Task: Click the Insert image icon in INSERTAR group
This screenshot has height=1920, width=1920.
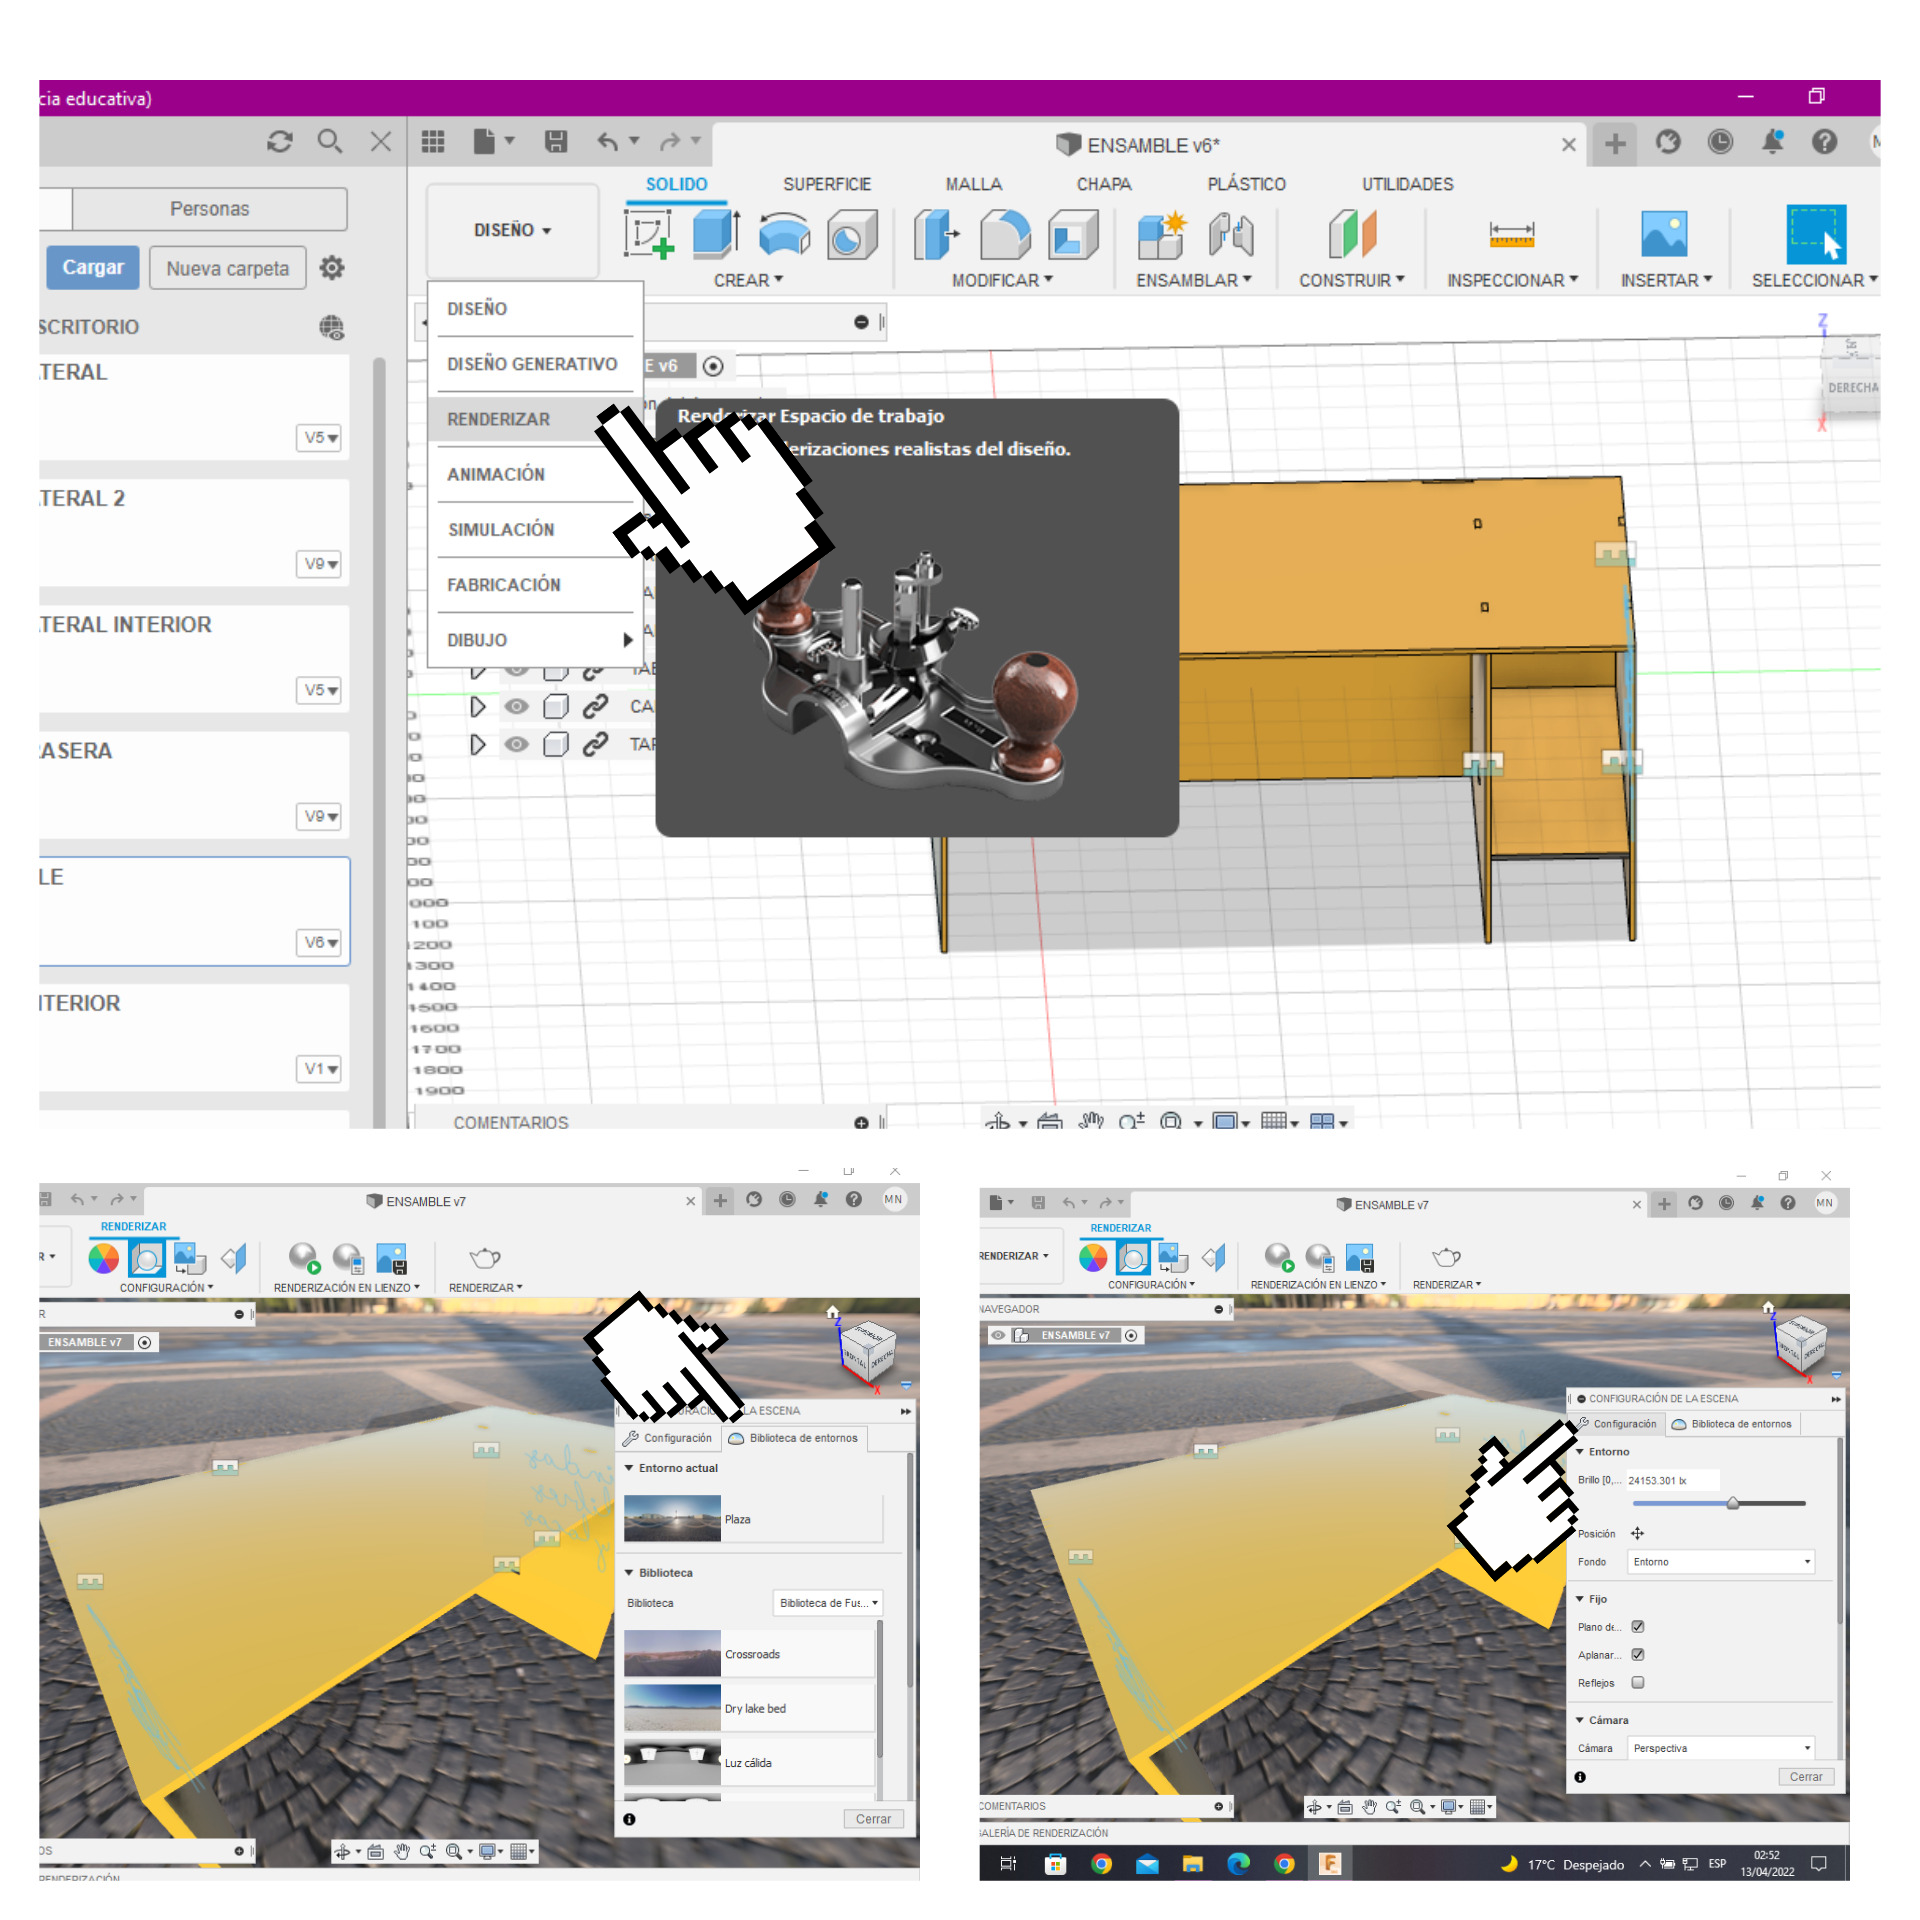Action: (x=1664, y=234)
